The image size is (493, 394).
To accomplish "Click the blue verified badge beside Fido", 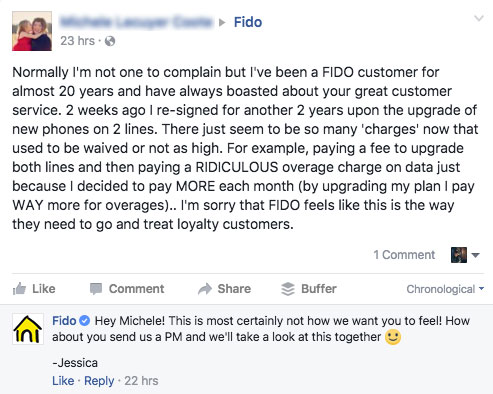I will pos(85,321).
